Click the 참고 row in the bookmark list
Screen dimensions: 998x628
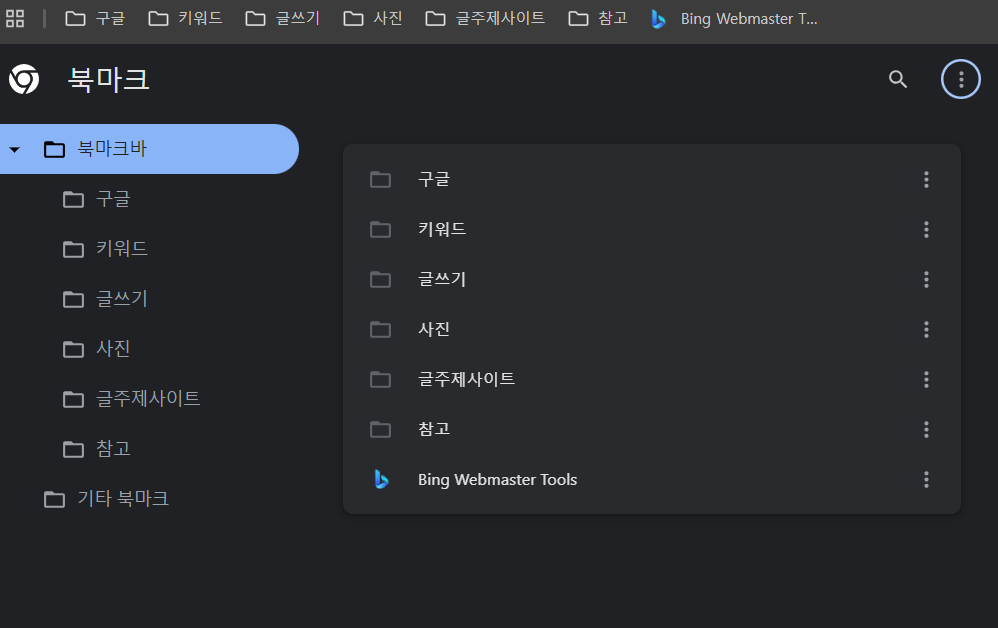tap(652, 429)
